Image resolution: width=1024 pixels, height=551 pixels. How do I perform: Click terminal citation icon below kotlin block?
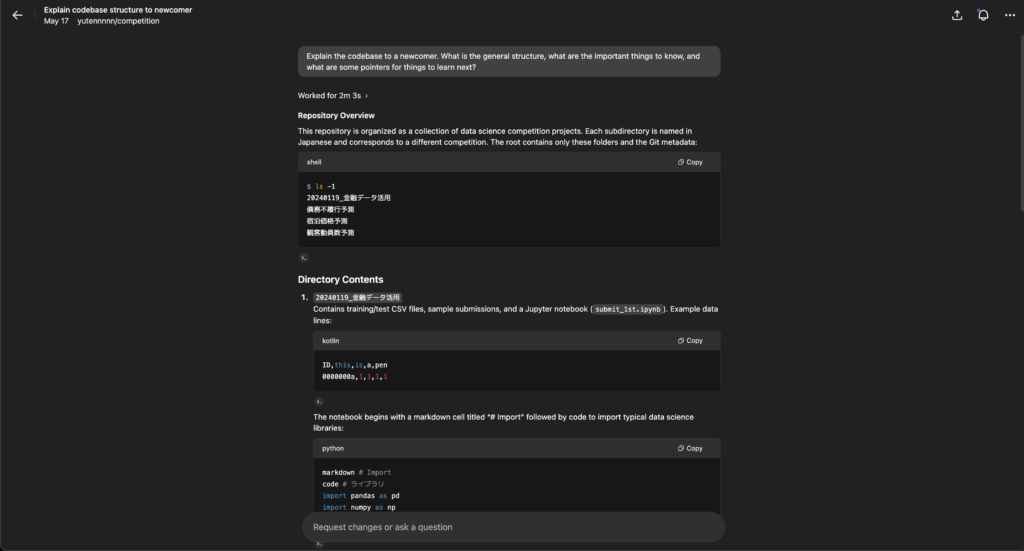(319, 401)
